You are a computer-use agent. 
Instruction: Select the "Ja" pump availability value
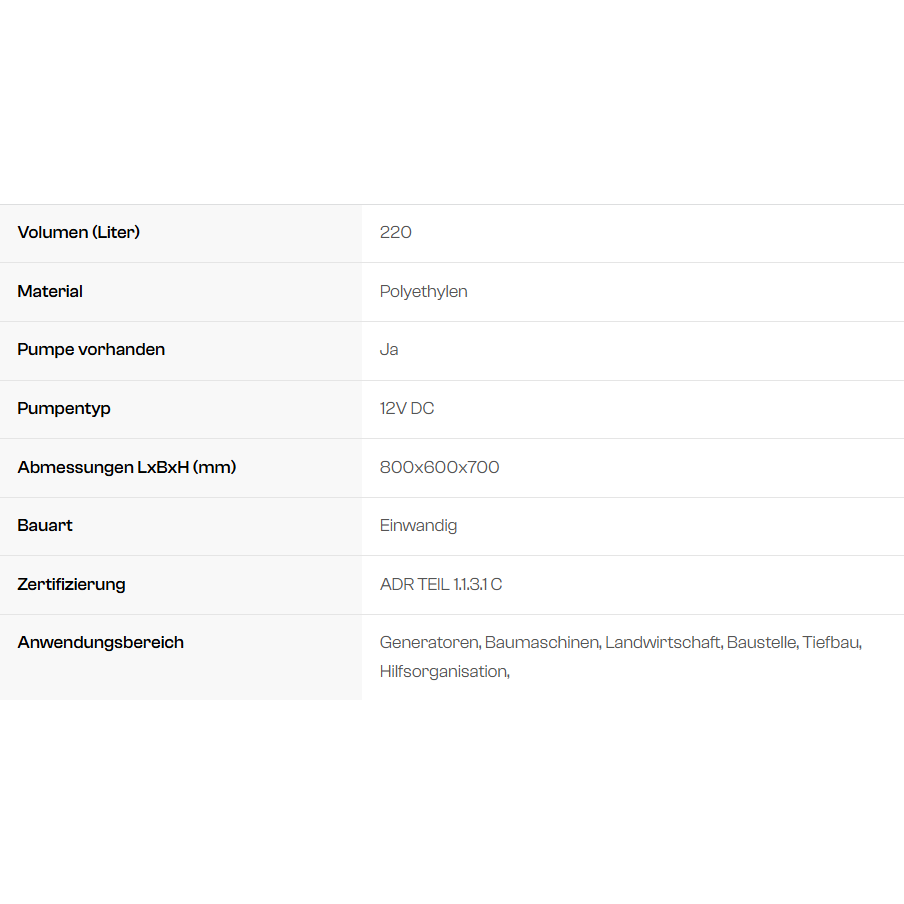389,350
